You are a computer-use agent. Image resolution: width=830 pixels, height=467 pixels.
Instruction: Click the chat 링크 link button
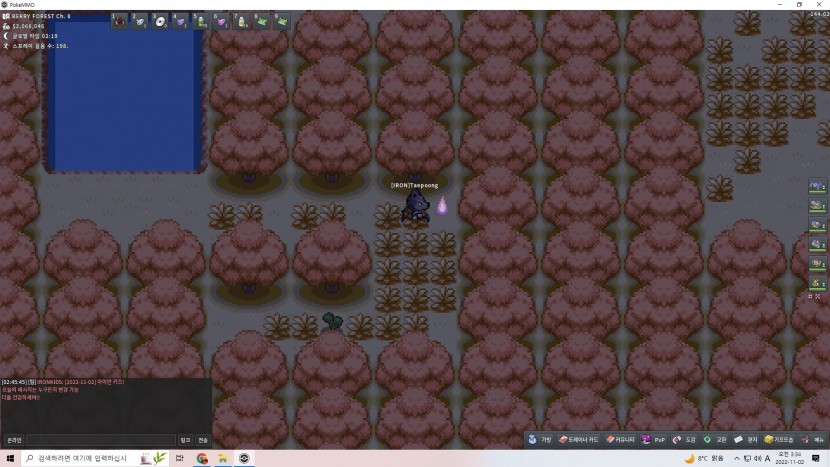pyautogui.click(x=185, y=440)
